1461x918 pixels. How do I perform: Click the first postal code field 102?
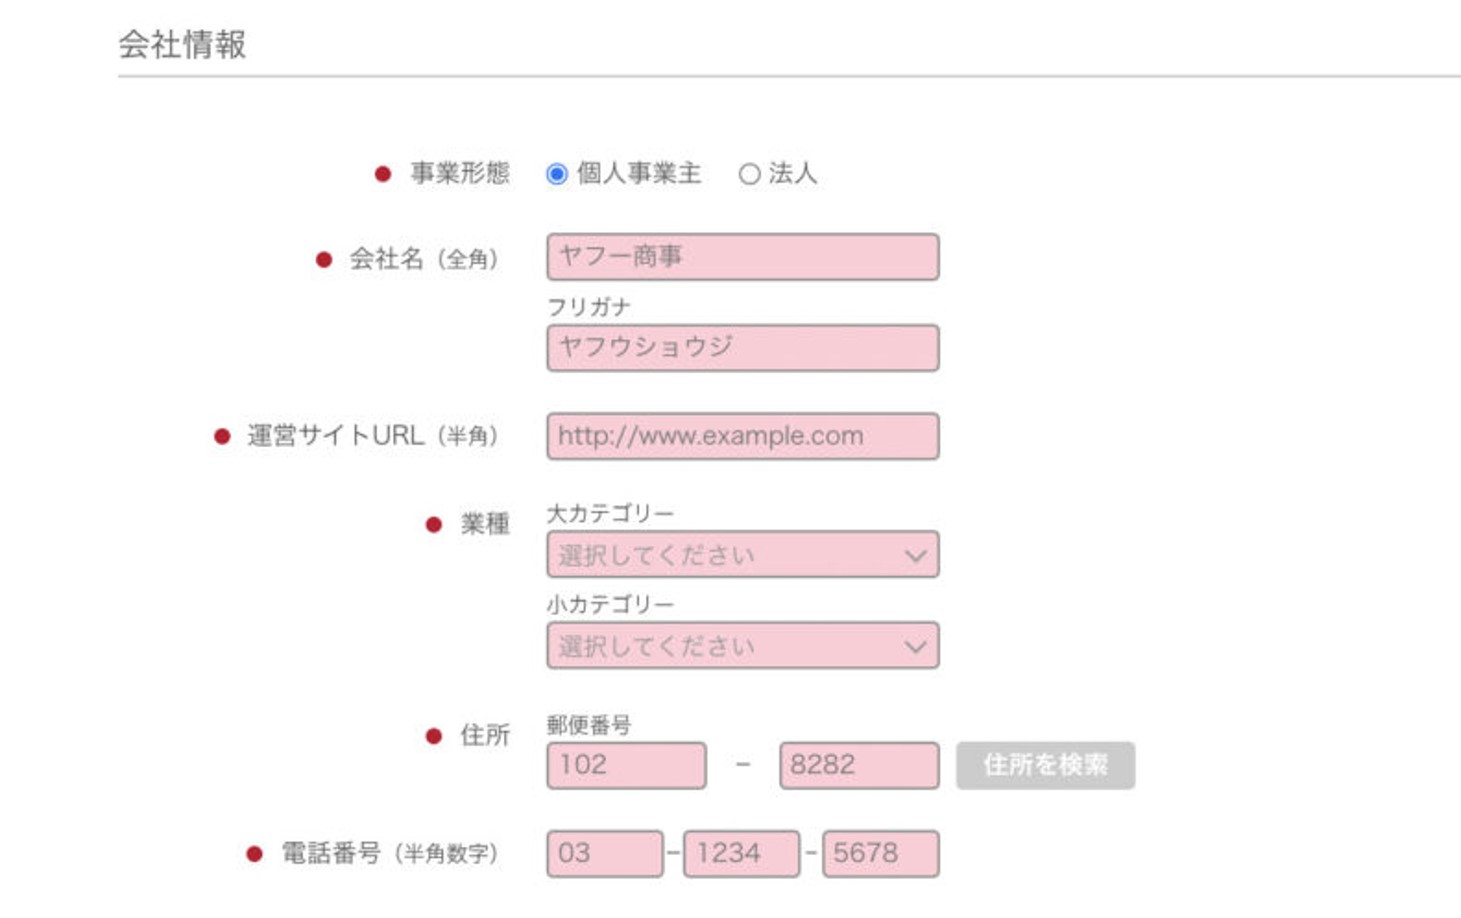pyautogui.click(x=626, y=765)
